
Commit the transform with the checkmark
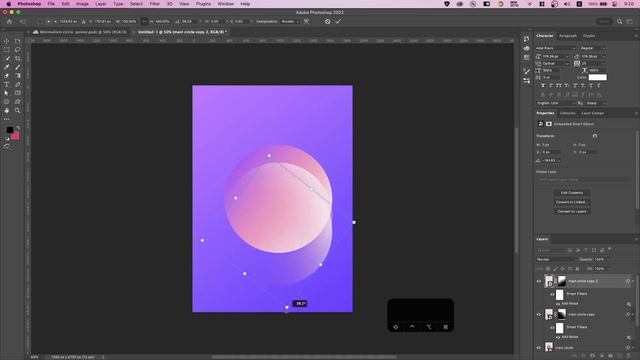tap(338, 22)
